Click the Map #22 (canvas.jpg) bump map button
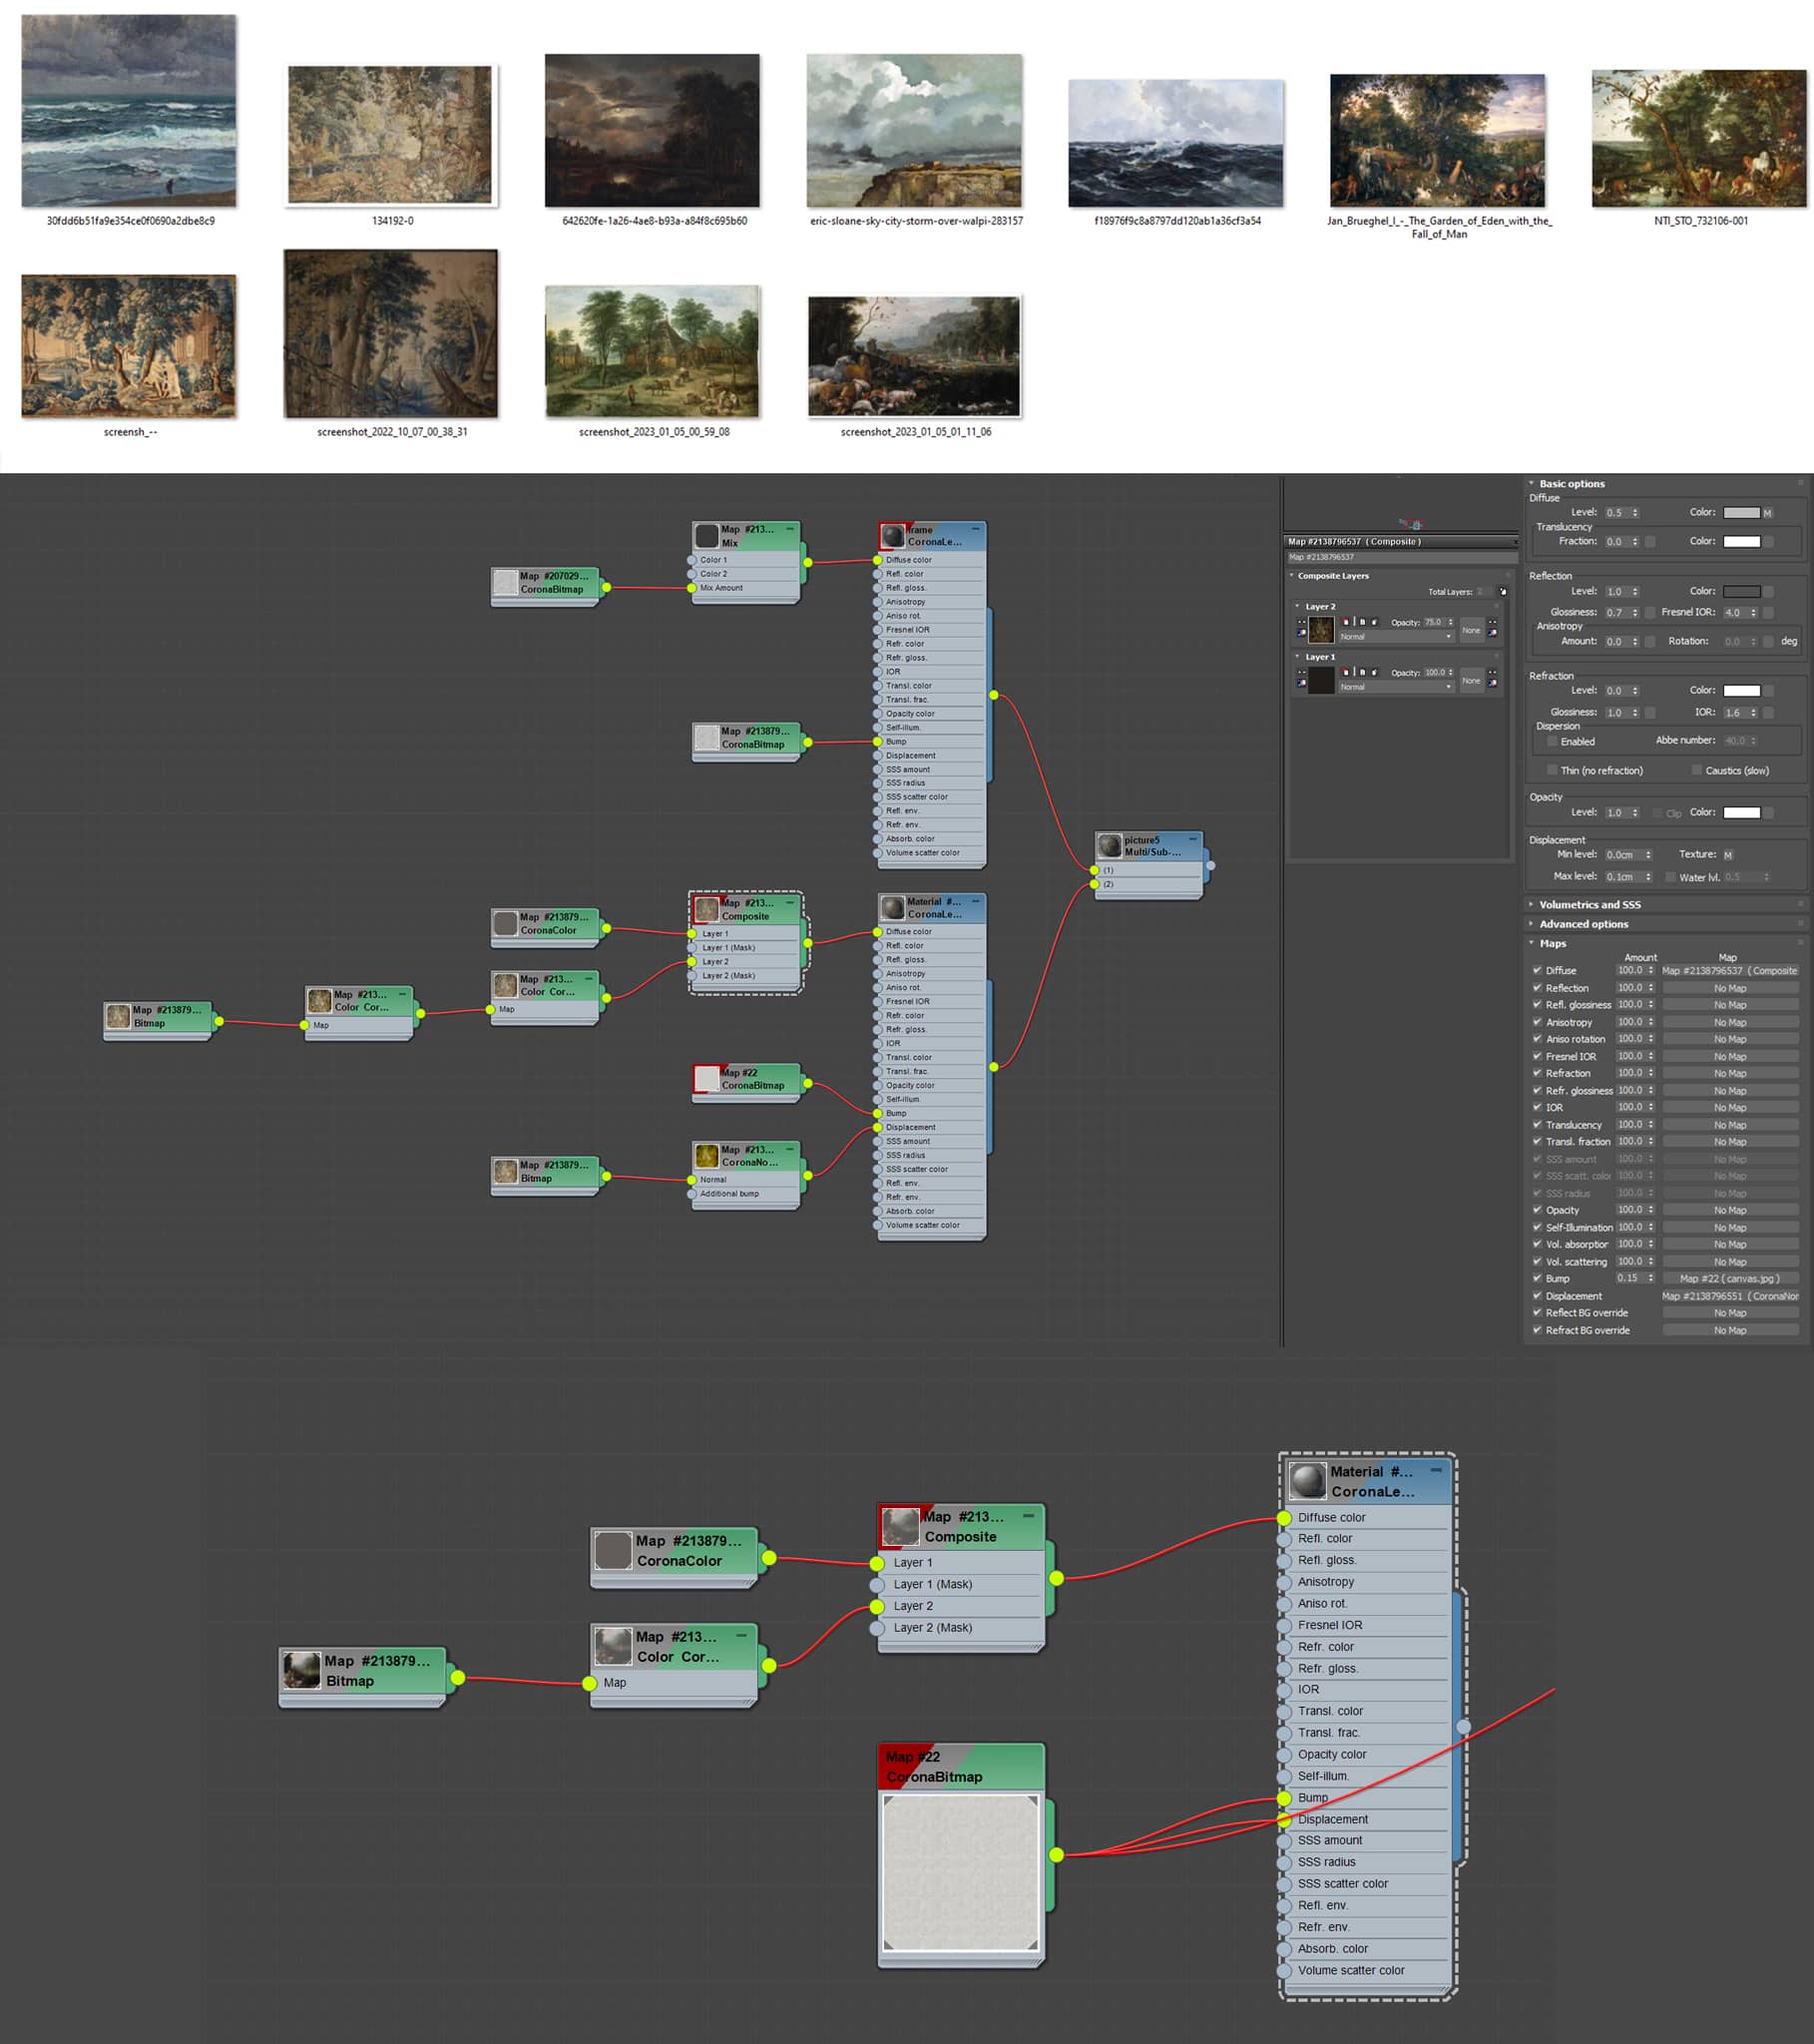The height and width of the screenshot is (2044, 1814). 1729,1278
